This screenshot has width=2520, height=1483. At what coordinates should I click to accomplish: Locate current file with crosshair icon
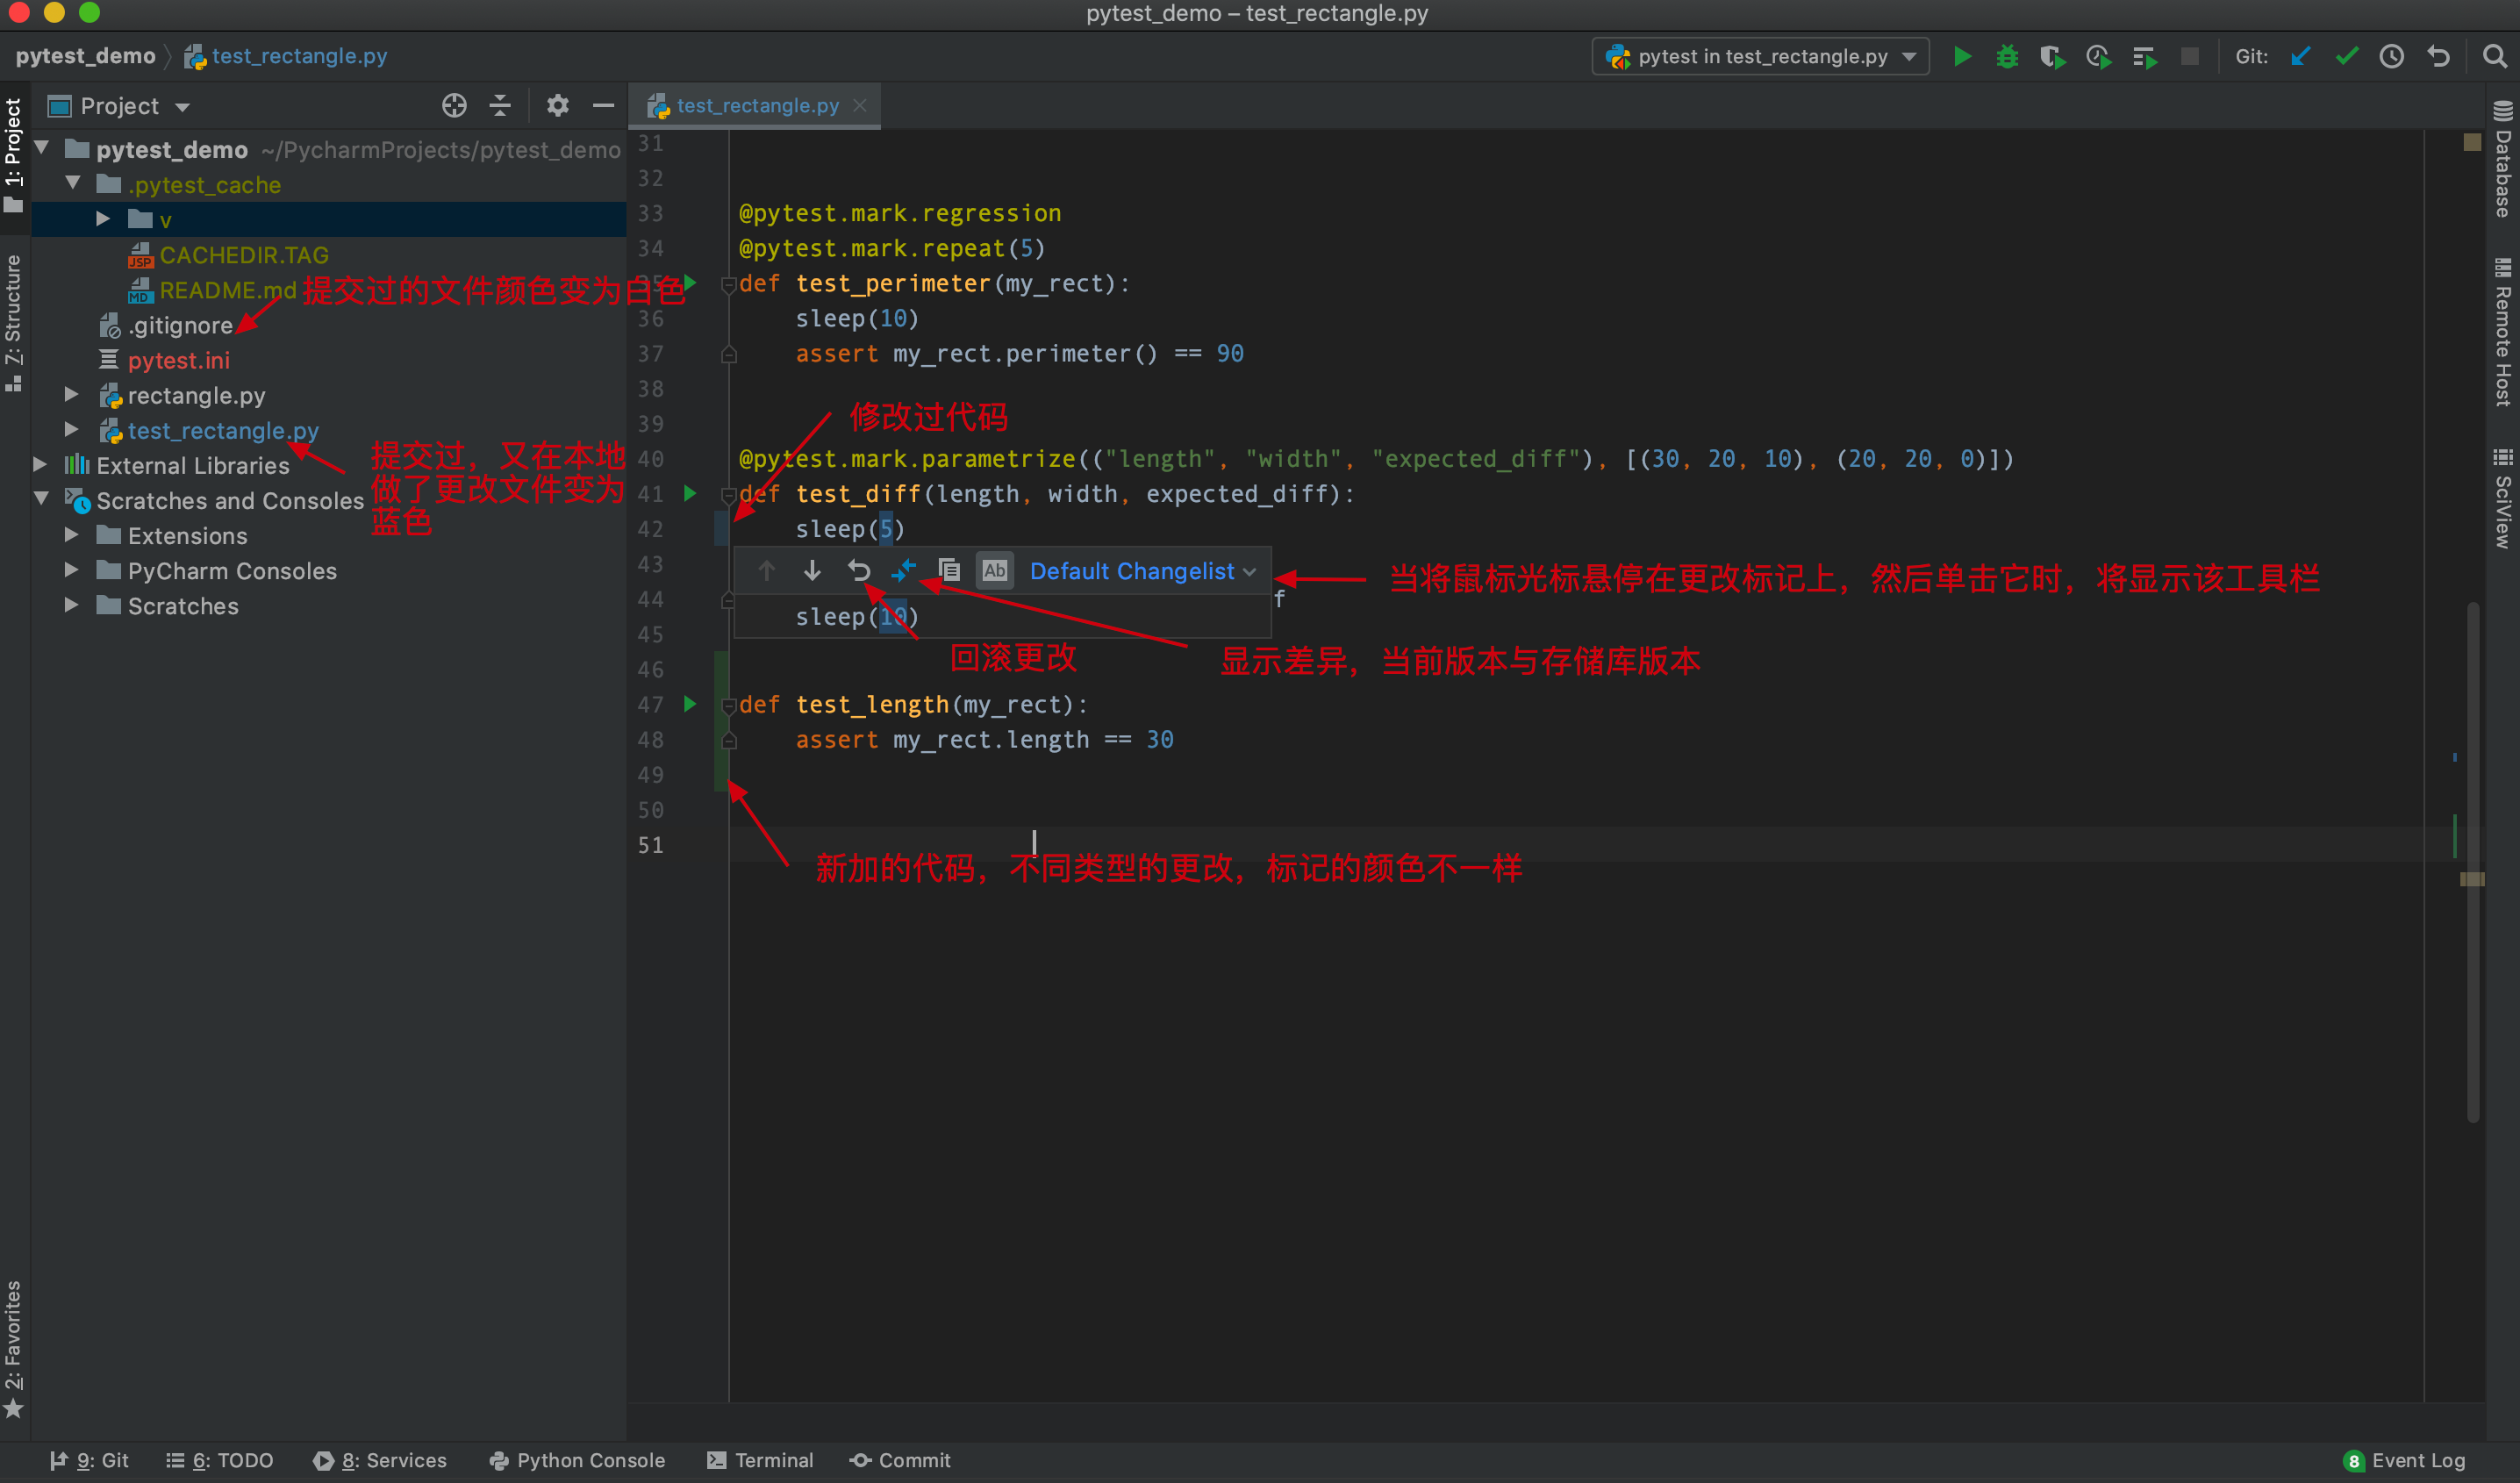pos(454,105)
